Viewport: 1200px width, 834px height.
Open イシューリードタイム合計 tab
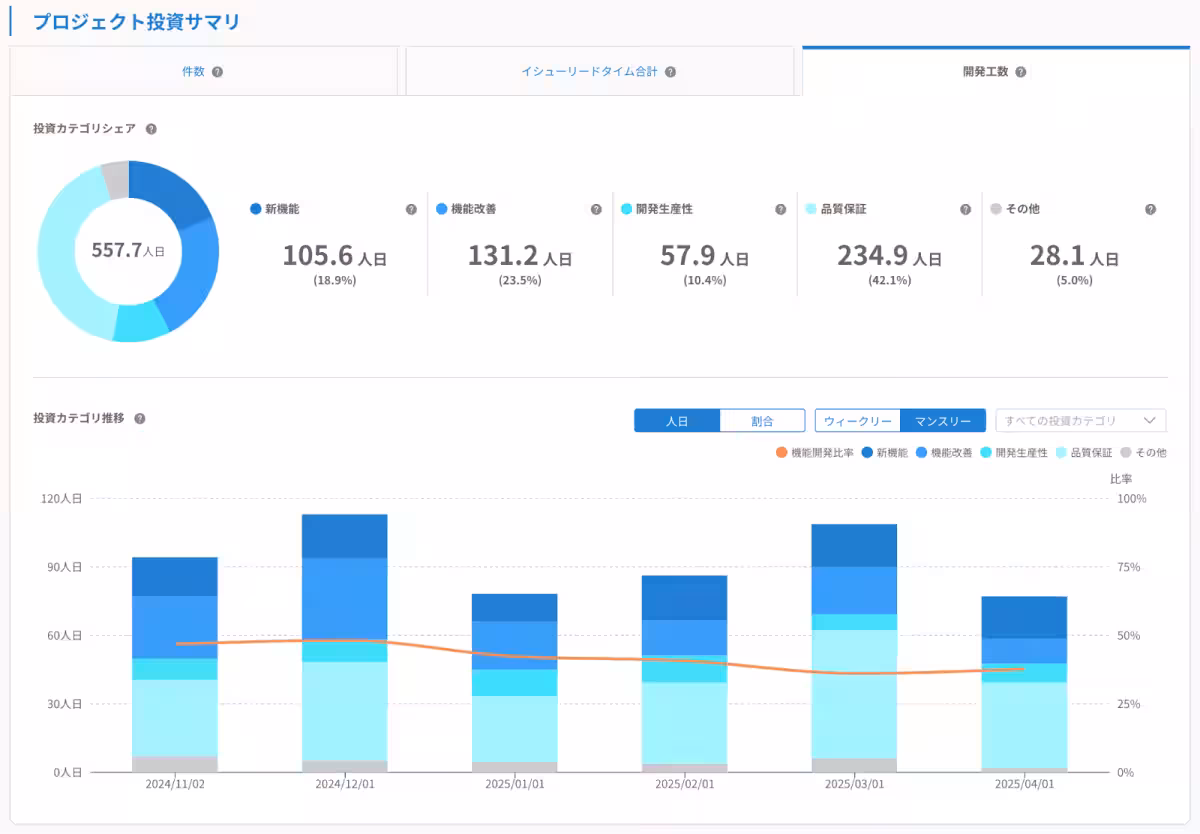(589, 72)
